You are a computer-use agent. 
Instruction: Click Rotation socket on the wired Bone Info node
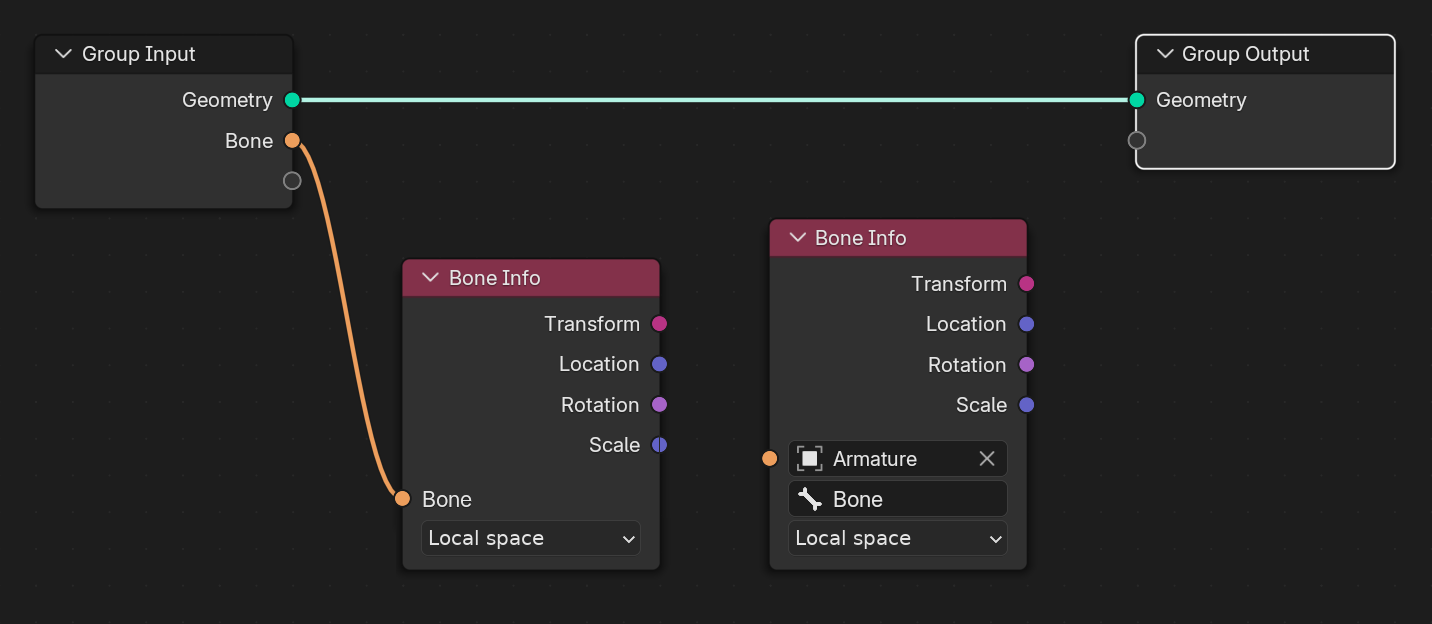pyautogui.click(x=659, y=405)
